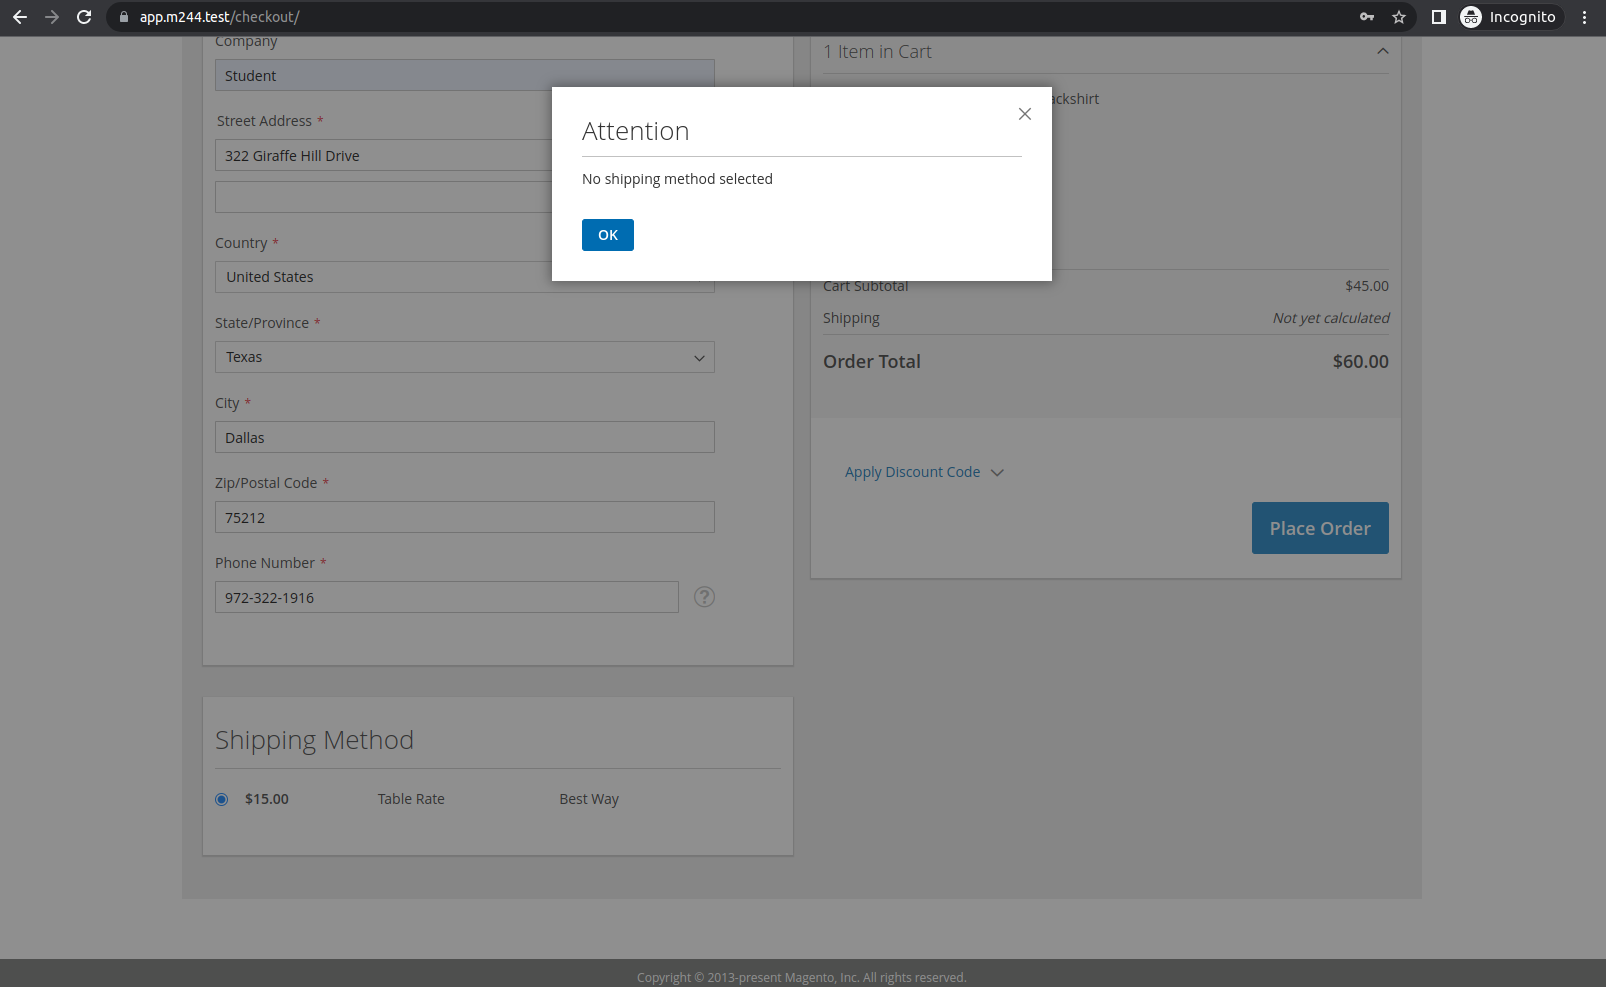Click the Phone Number field 972-322-1916
The width and height of the screenshot is (1606, 987).
click(x=447, y=597)
